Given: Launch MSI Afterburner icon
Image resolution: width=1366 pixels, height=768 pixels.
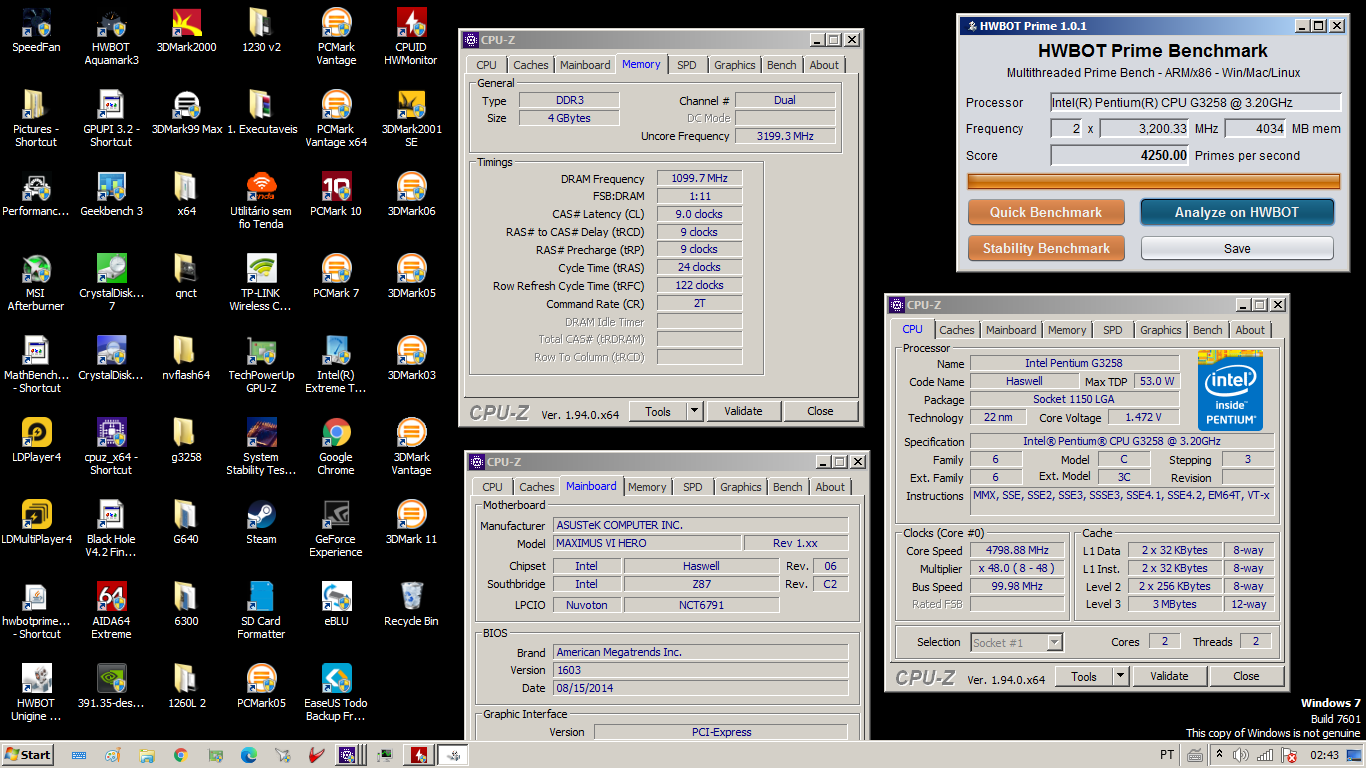Looking at the screenshot, I should (x=36, y=282).
